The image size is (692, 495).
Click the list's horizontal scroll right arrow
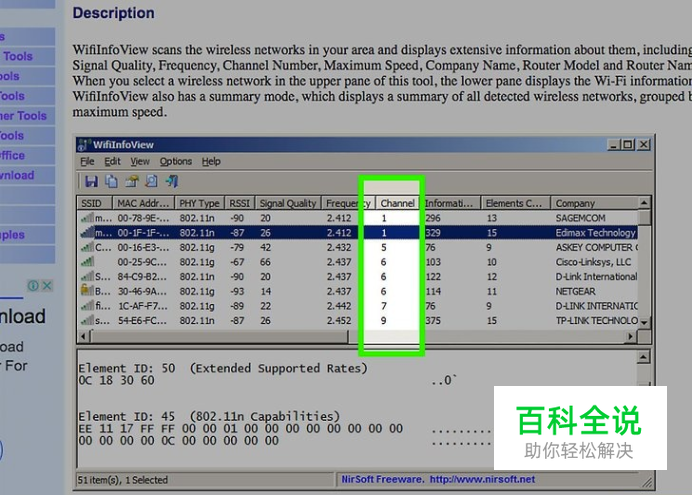[631, 336]
